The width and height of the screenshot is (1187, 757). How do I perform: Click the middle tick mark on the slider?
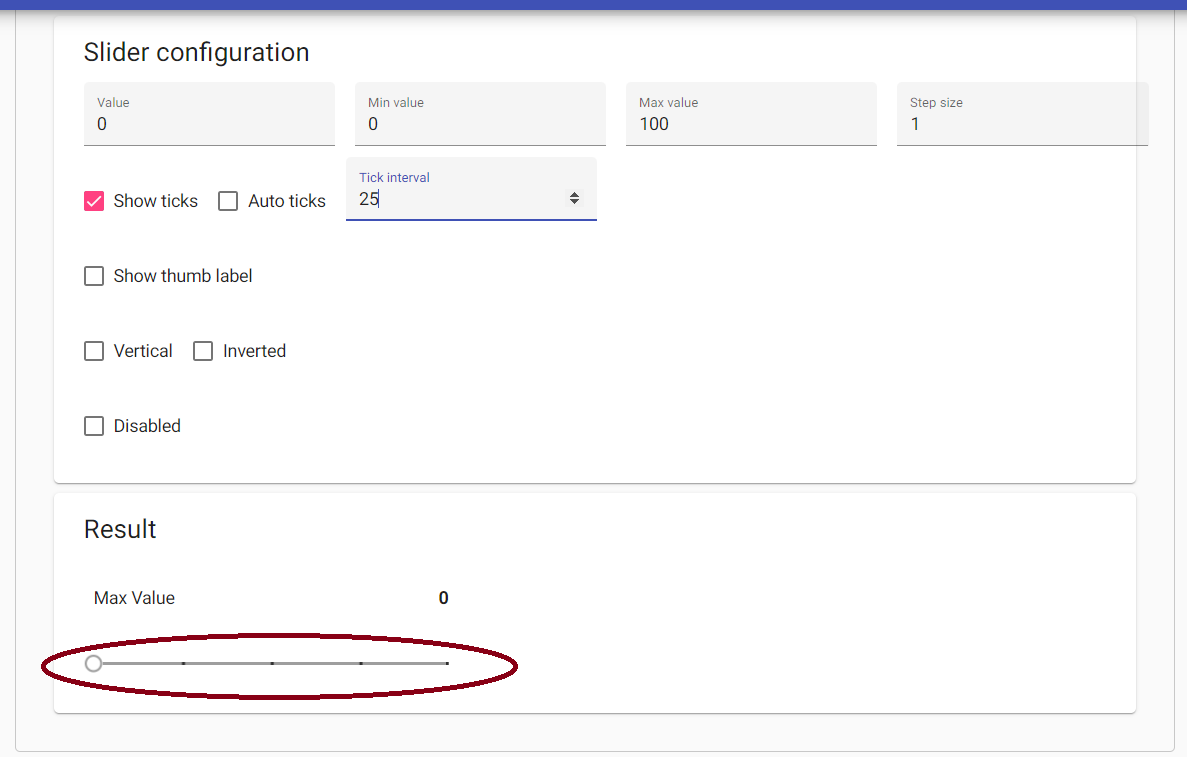tap(271, 662)
